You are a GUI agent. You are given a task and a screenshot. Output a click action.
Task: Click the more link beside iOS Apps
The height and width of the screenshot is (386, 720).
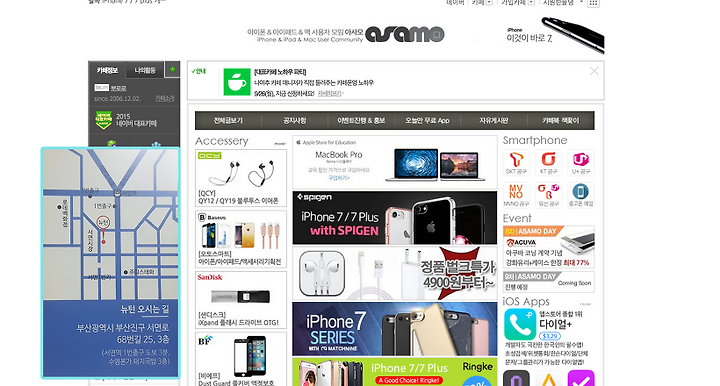[586, 304]
